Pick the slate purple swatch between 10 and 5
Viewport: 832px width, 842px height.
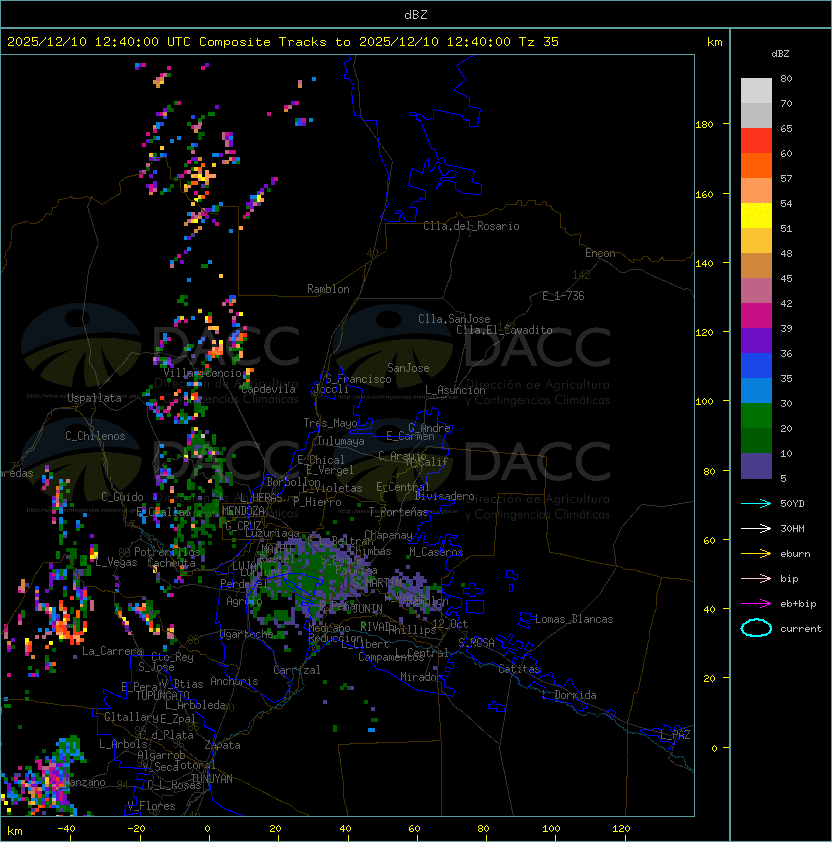756,466
